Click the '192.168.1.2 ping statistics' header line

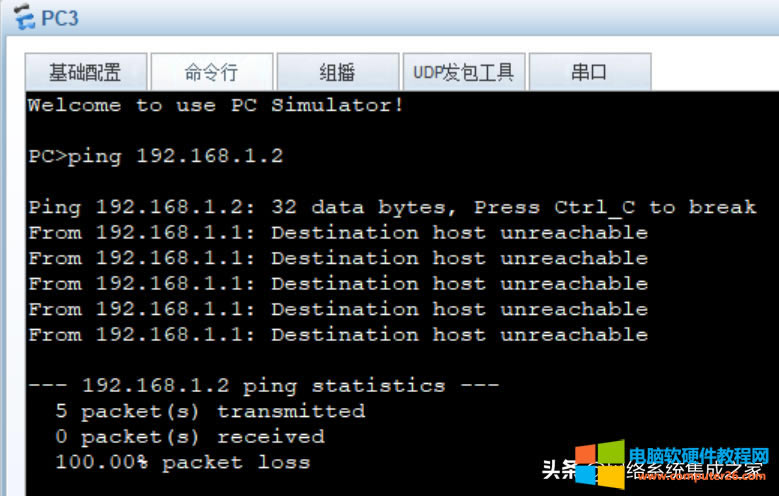[263, 386]
